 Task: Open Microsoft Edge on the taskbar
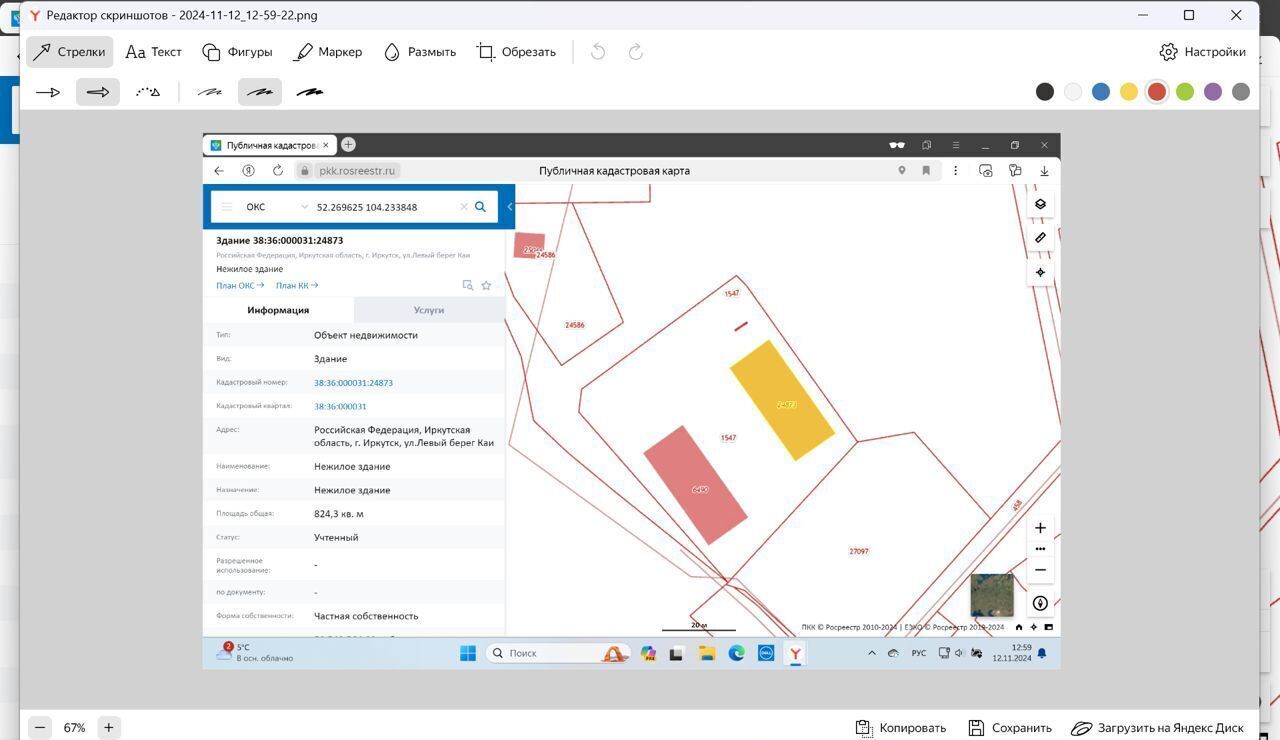pyautogui.click(x=737, y=654)
